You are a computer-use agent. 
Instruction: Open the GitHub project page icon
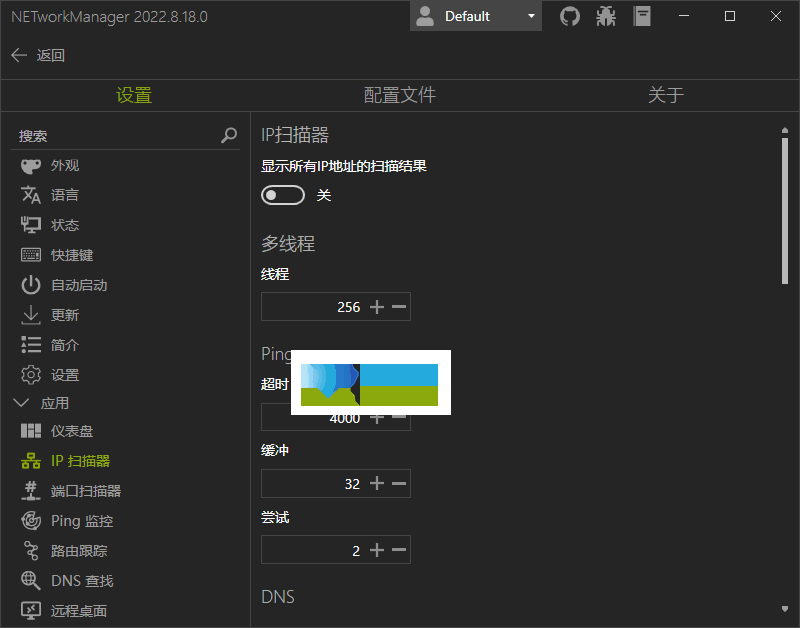tap(569, 16)
